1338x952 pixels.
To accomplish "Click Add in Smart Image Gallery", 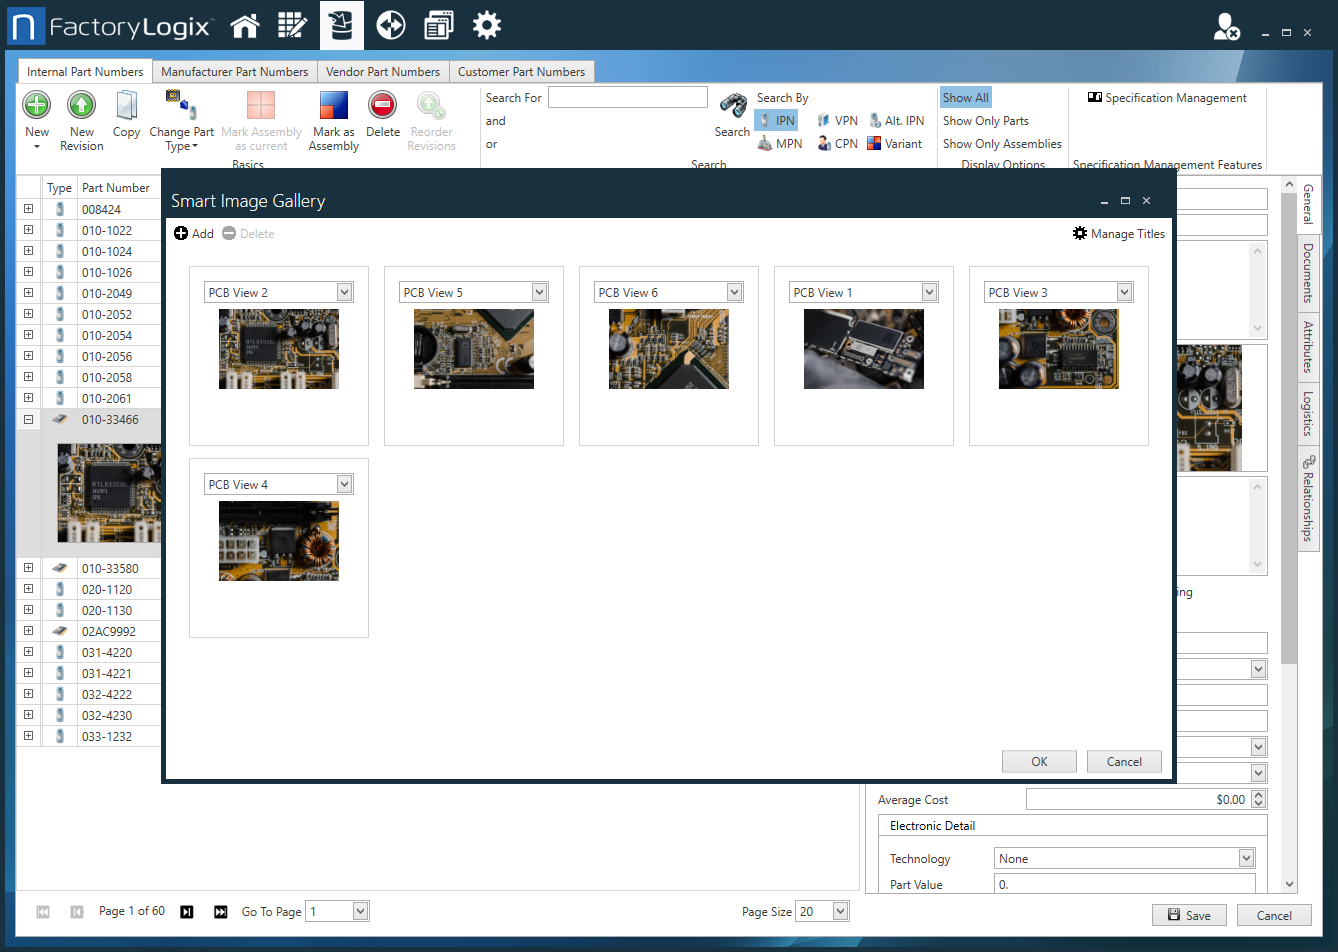I will [194, 234].
